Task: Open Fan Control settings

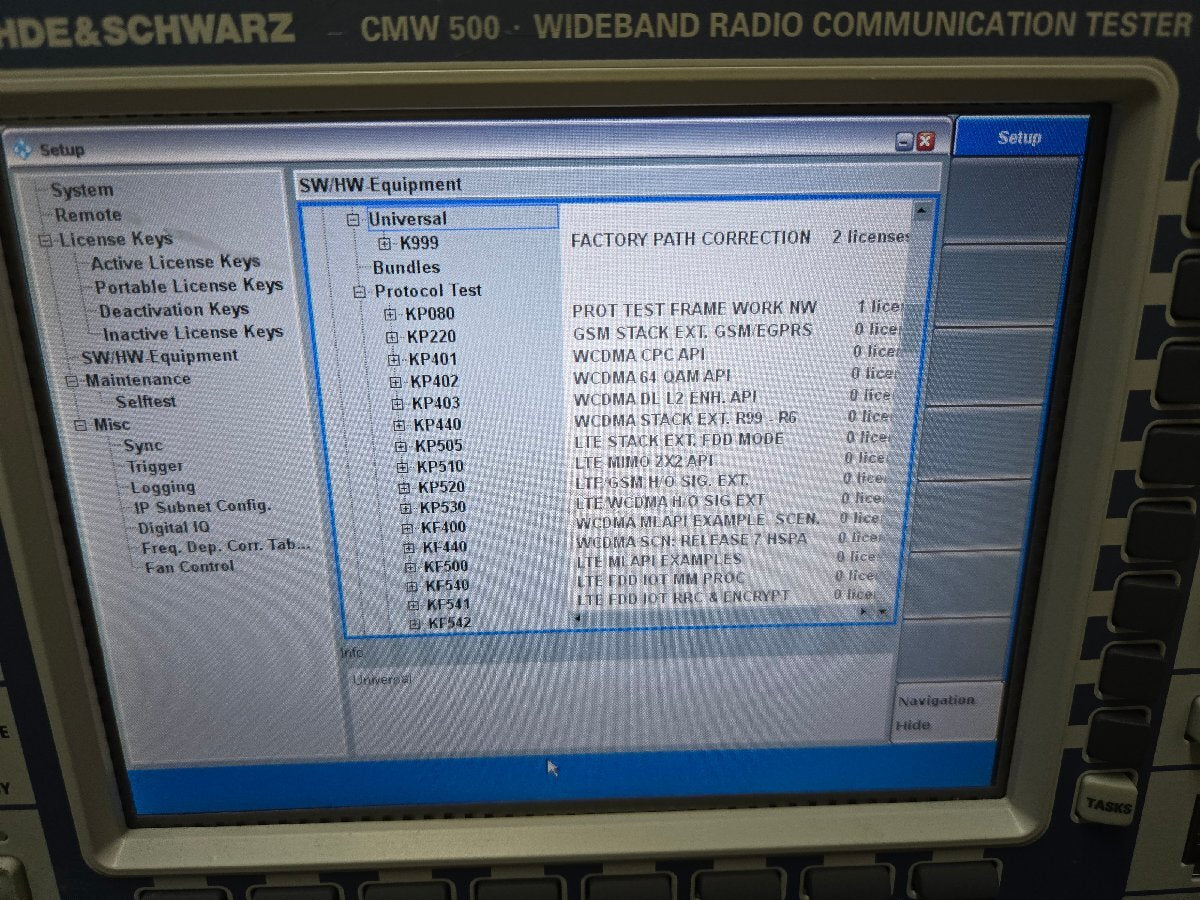Action: (x=190, y=566)
